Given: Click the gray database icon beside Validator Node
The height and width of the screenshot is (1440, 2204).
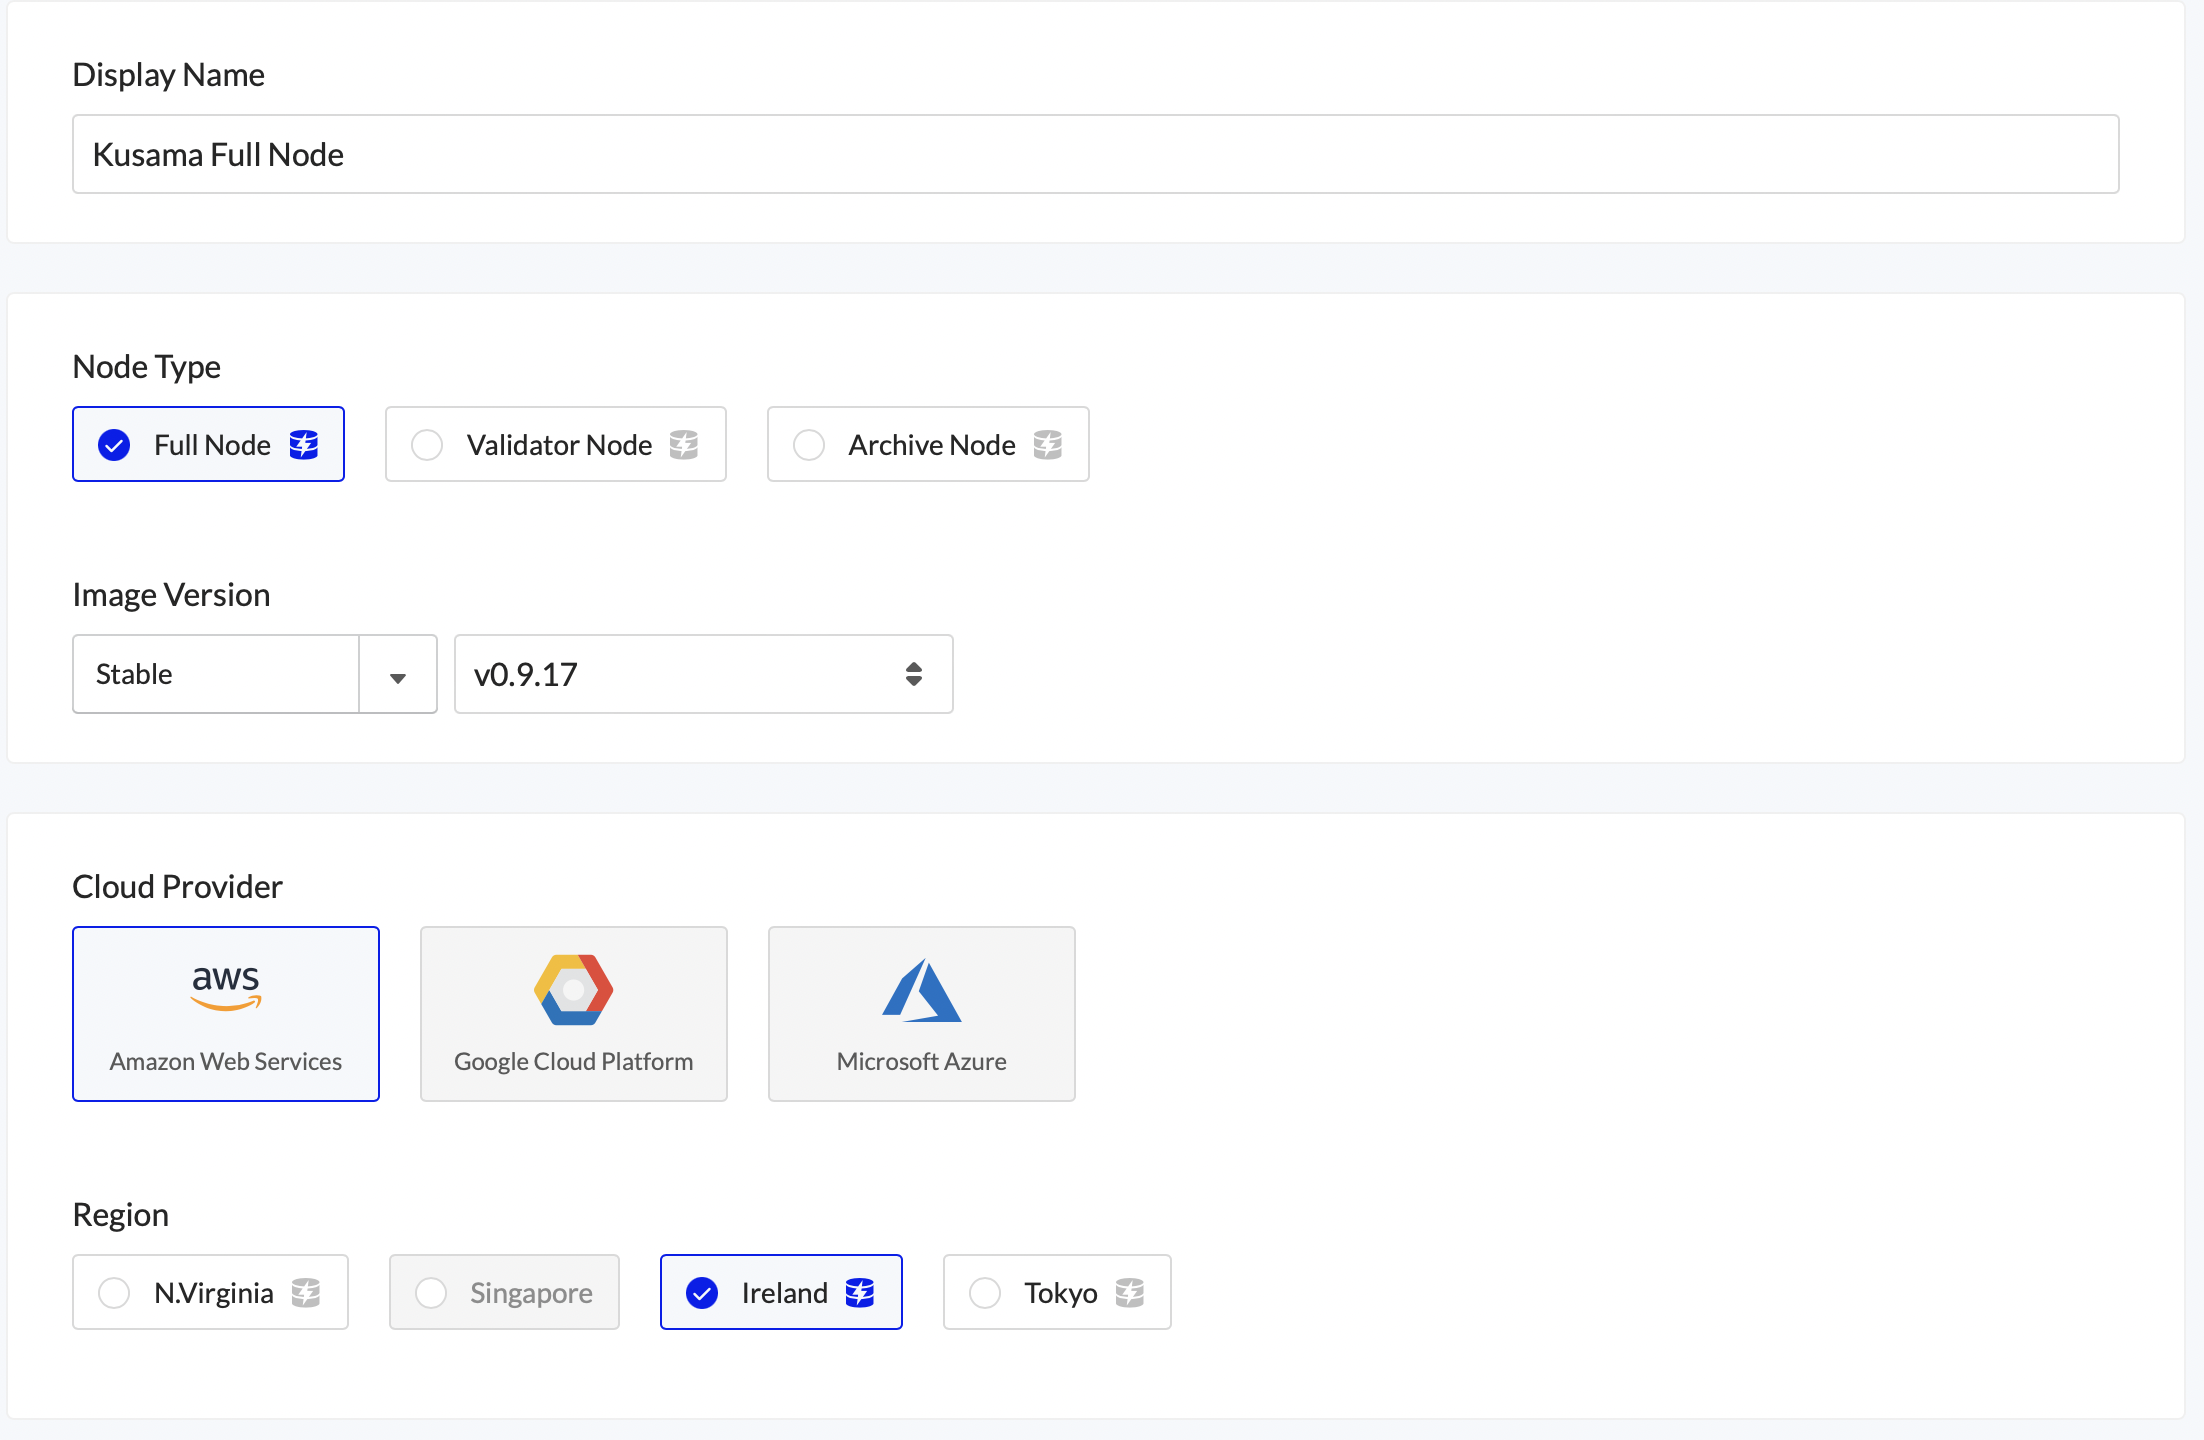Looking at the screenshot, I should point(684,445).
